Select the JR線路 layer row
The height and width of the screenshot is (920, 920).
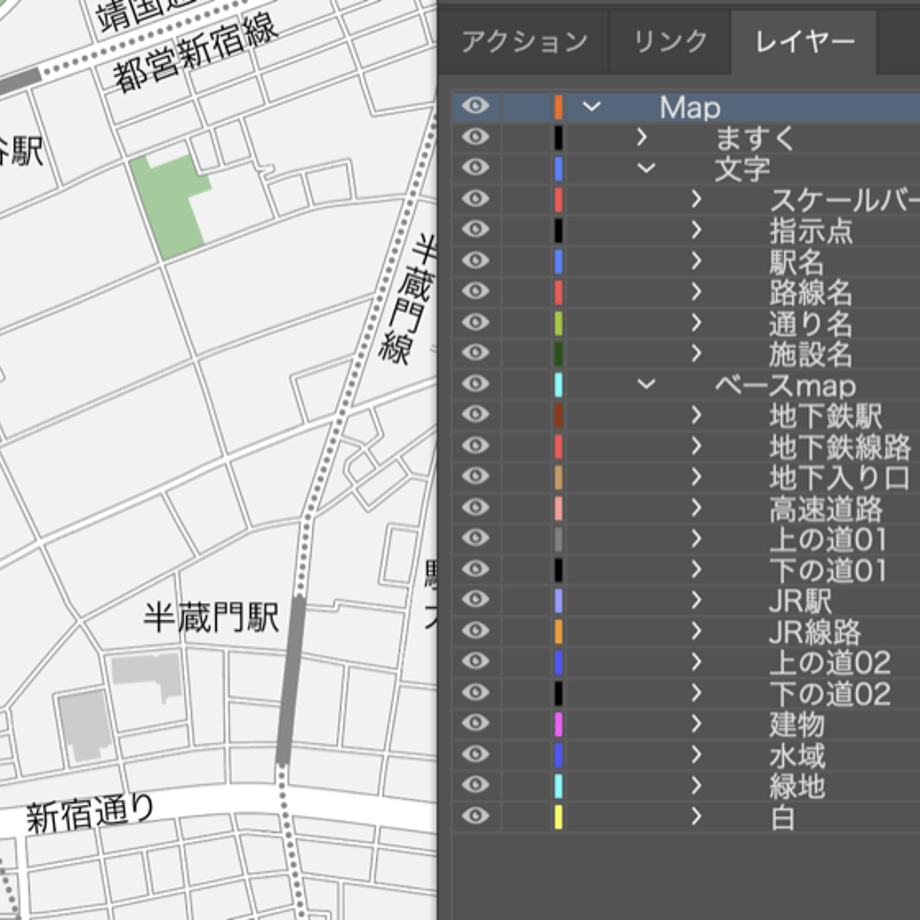tap(686, 631)
